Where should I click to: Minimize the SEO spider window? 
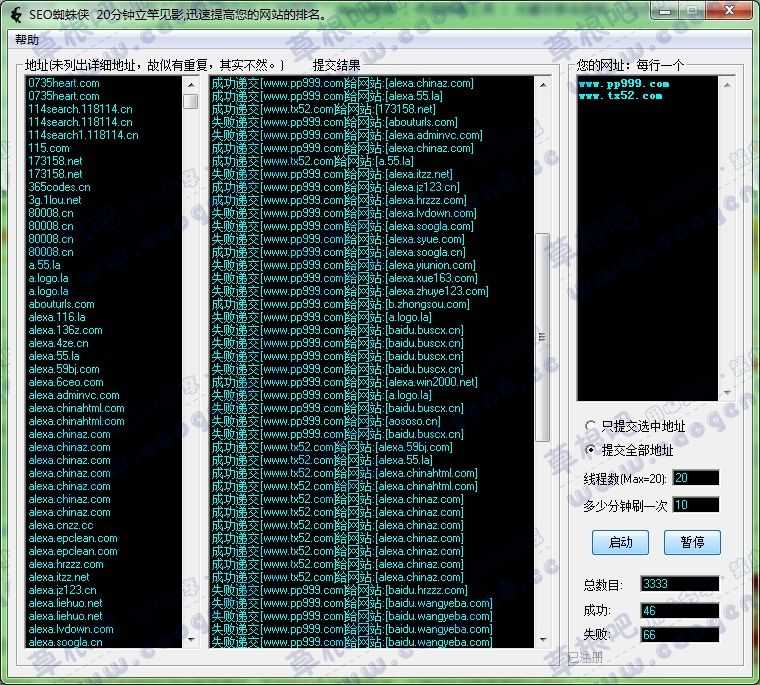(665, 11)
